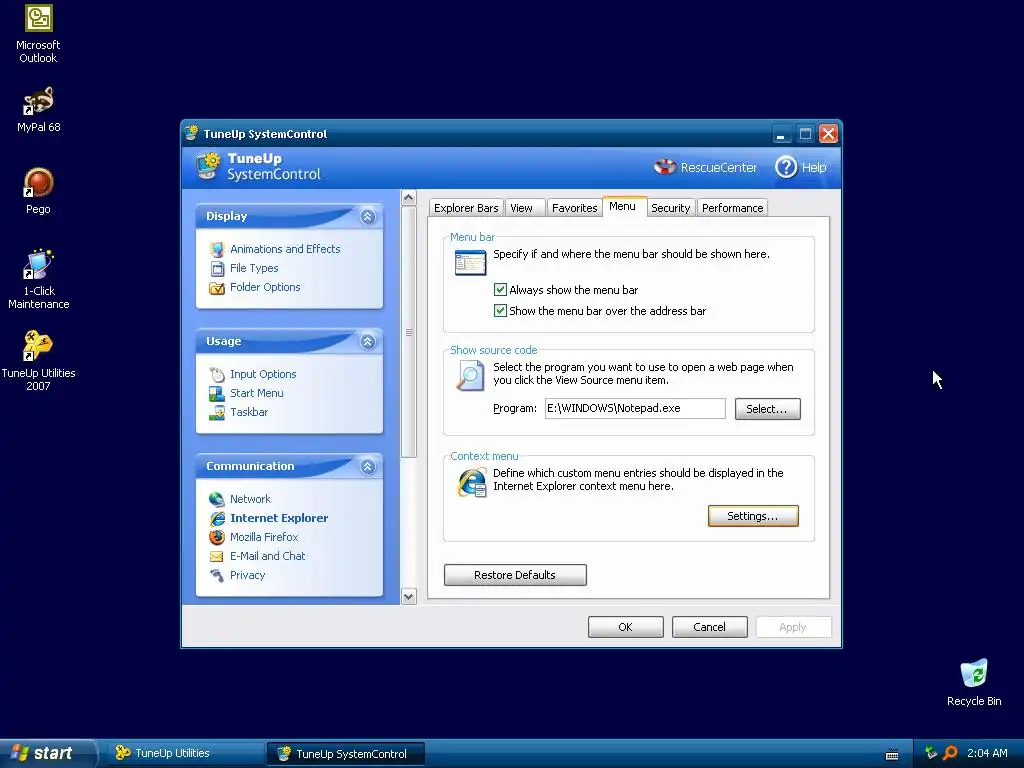The height and width of the screenshot is (768, 1024).
Task: Select TuneUp Utilities 2007 desktop icon
Action: tap(39, 346)
